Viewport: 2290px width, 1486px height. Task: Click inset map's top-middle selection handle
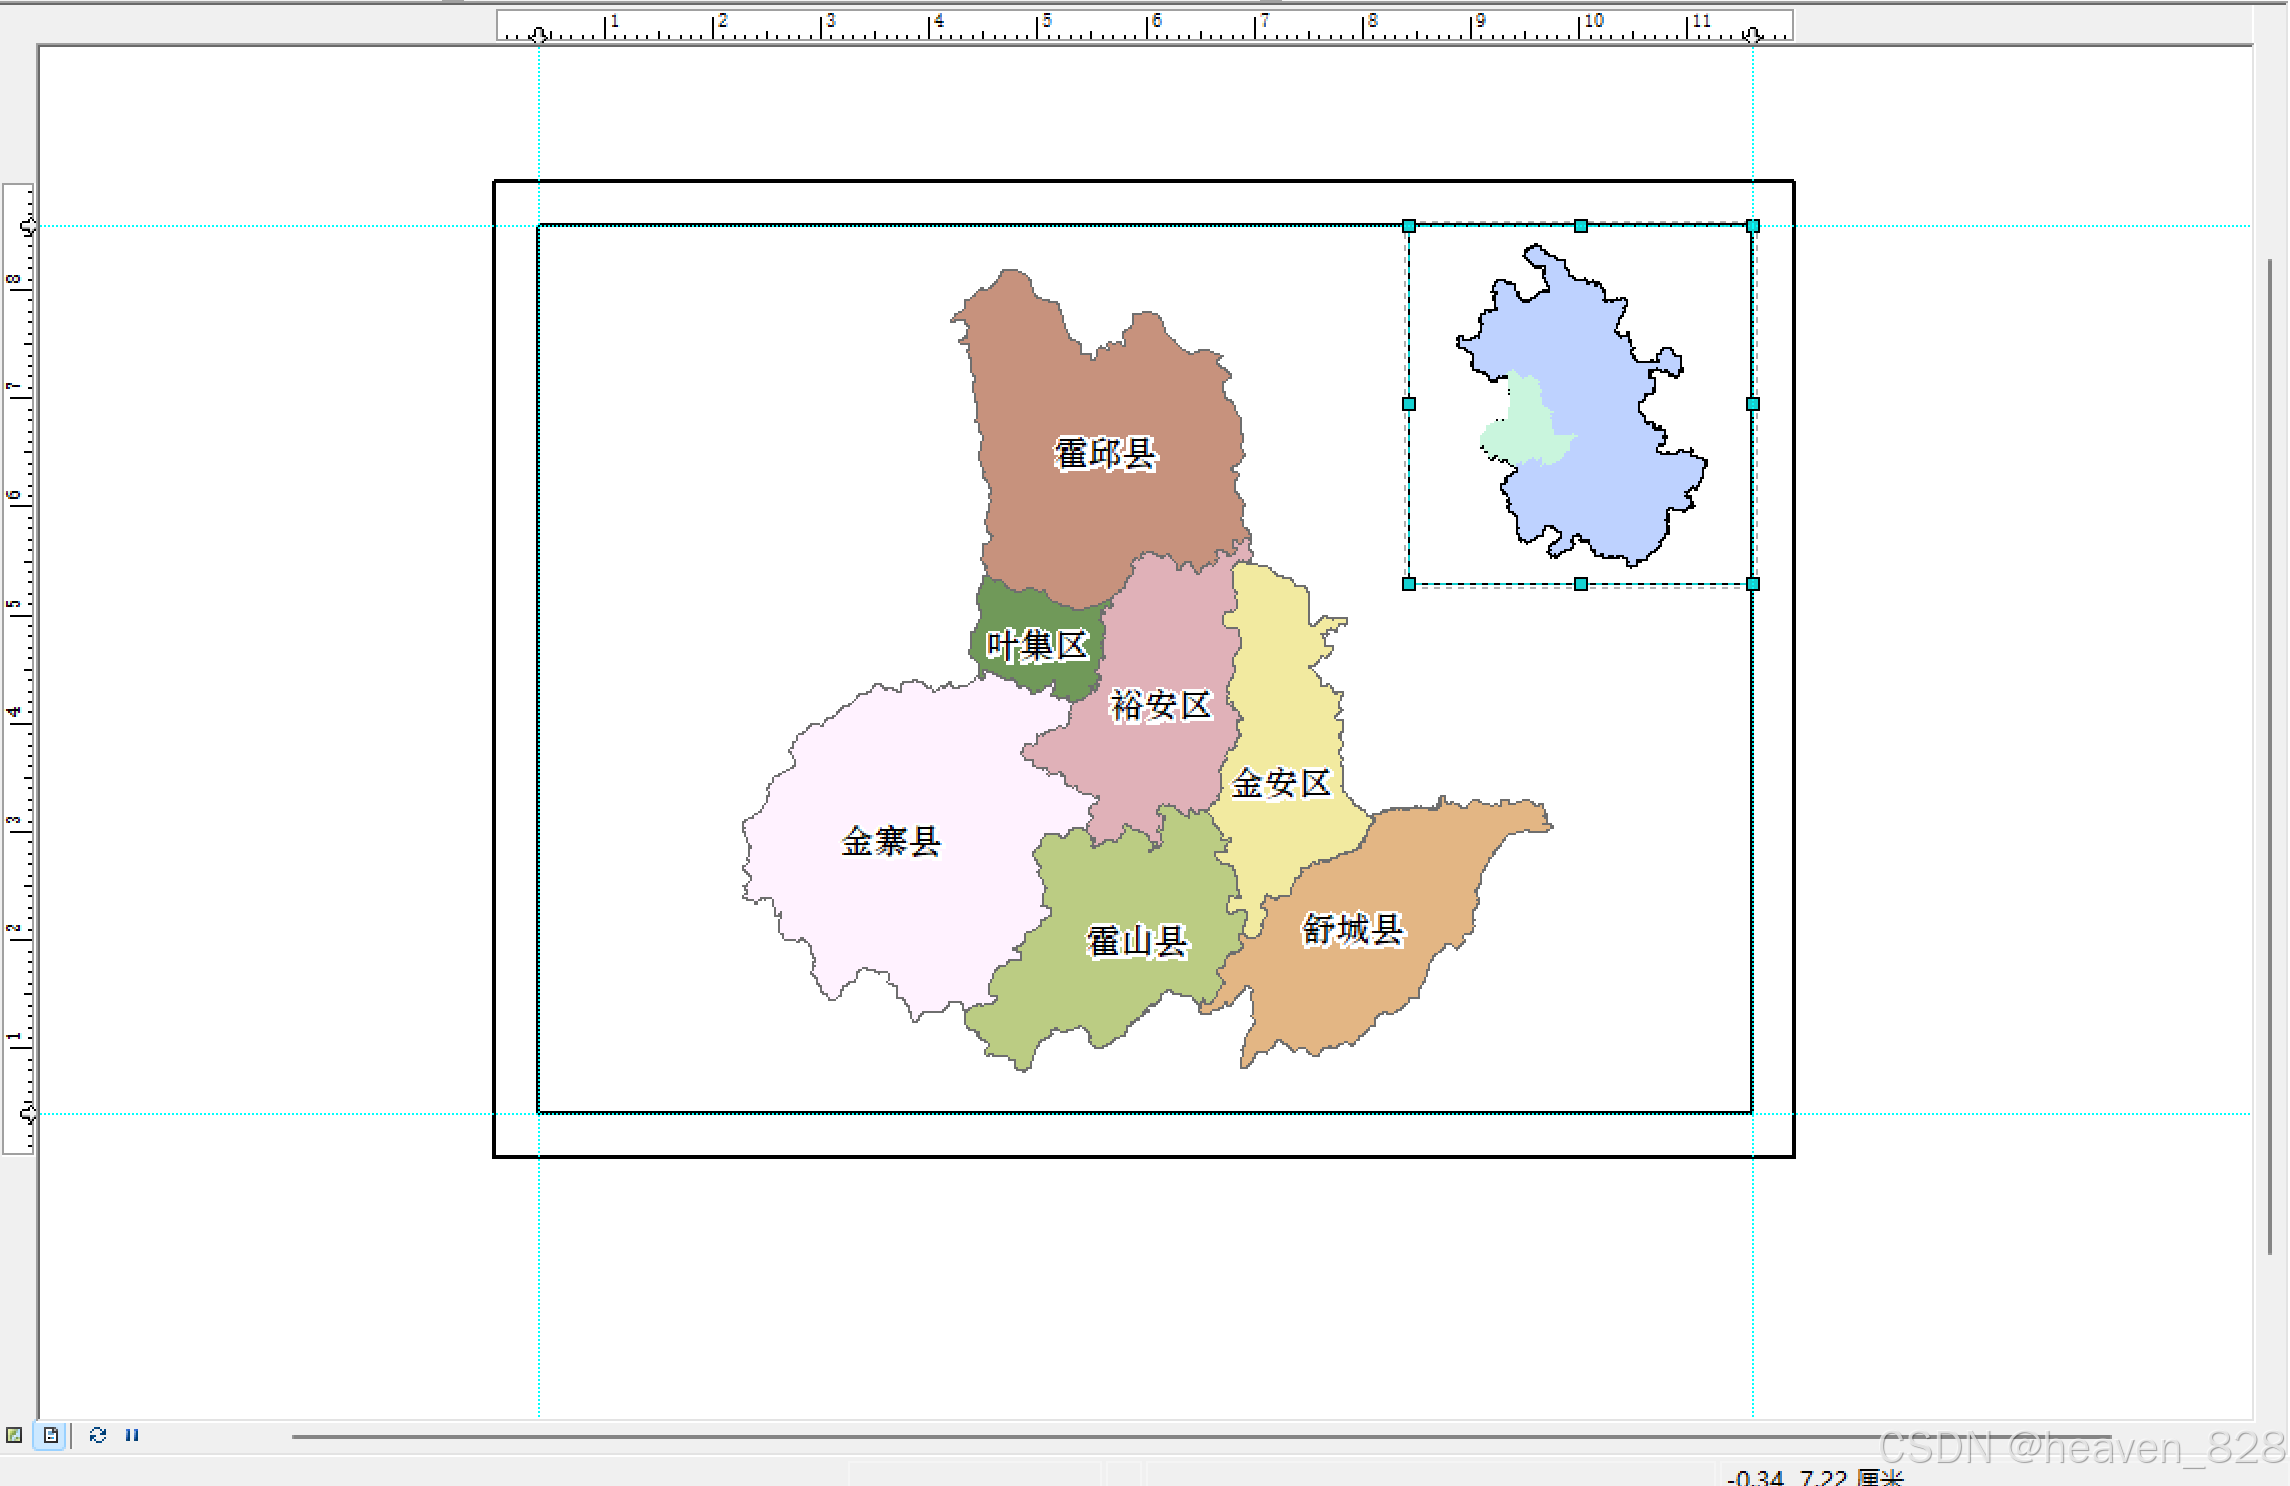1581,226
